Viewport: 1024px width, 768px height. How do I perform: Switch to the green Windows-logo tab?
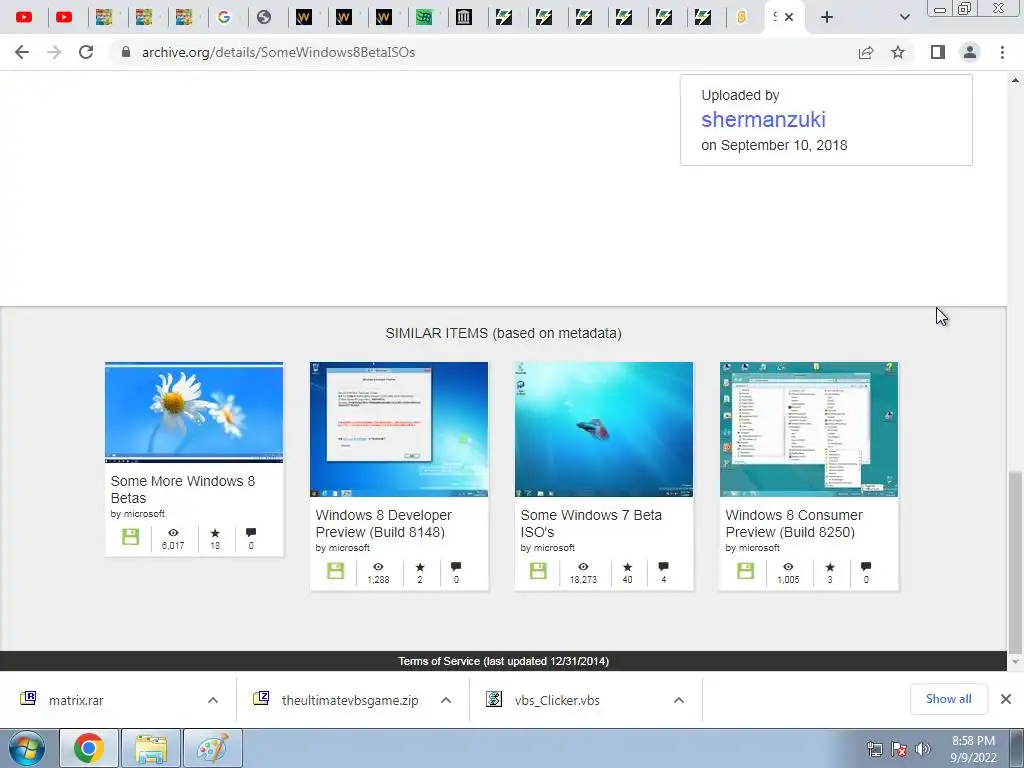424,17
